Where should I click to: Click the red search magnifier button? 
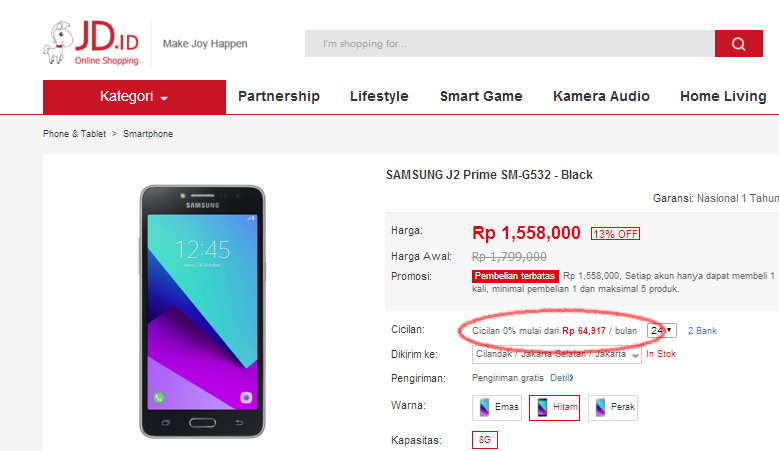tap(739, 44)
